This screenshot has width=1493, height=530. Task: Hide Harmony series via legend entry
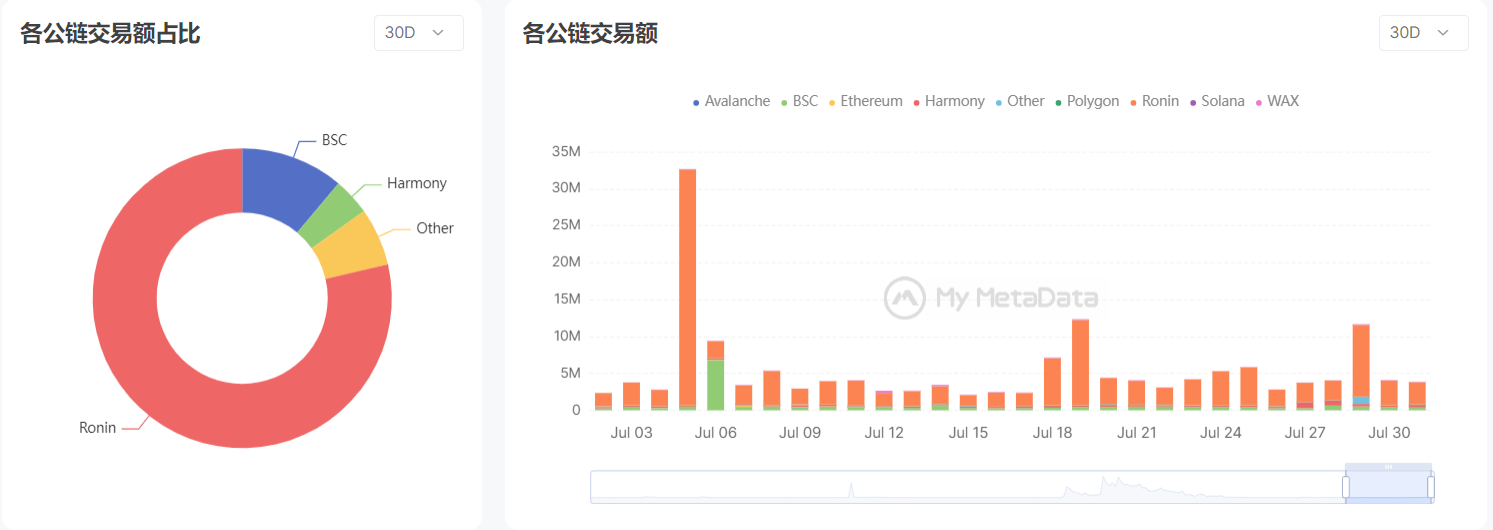(948, 101)
